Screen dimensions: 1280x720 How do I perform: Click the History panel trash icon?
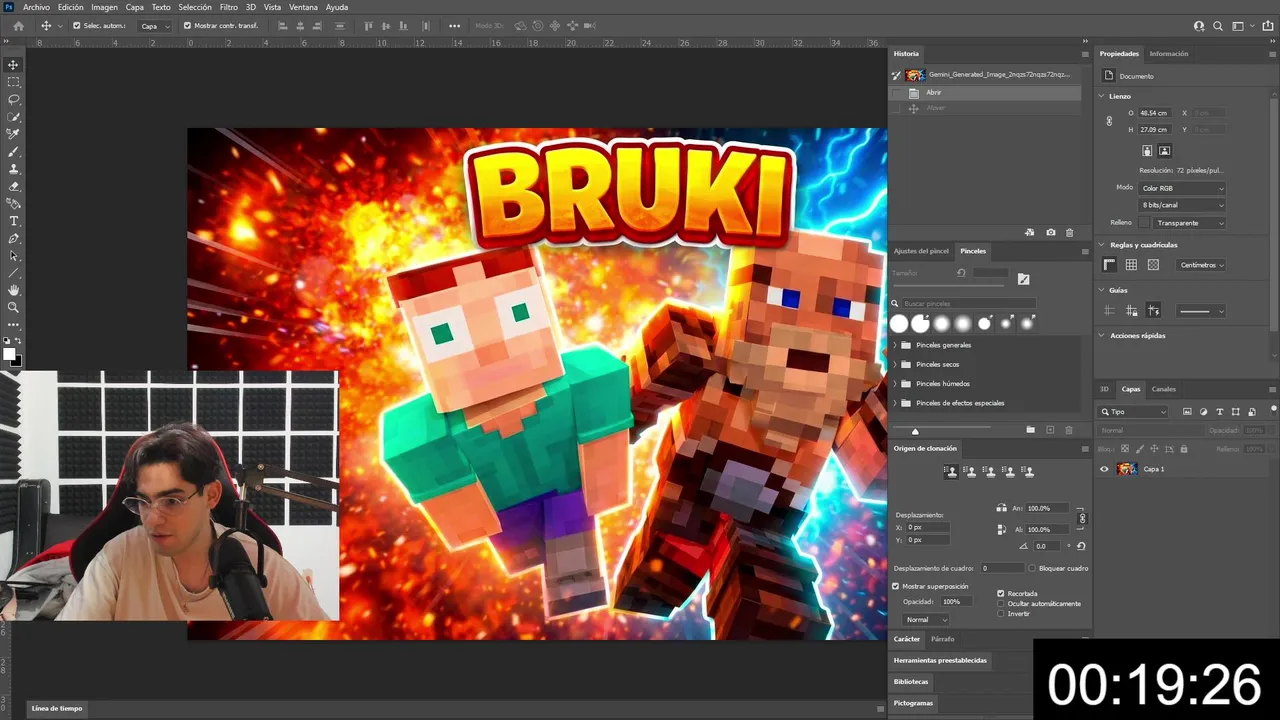(x=1069, y=232)
